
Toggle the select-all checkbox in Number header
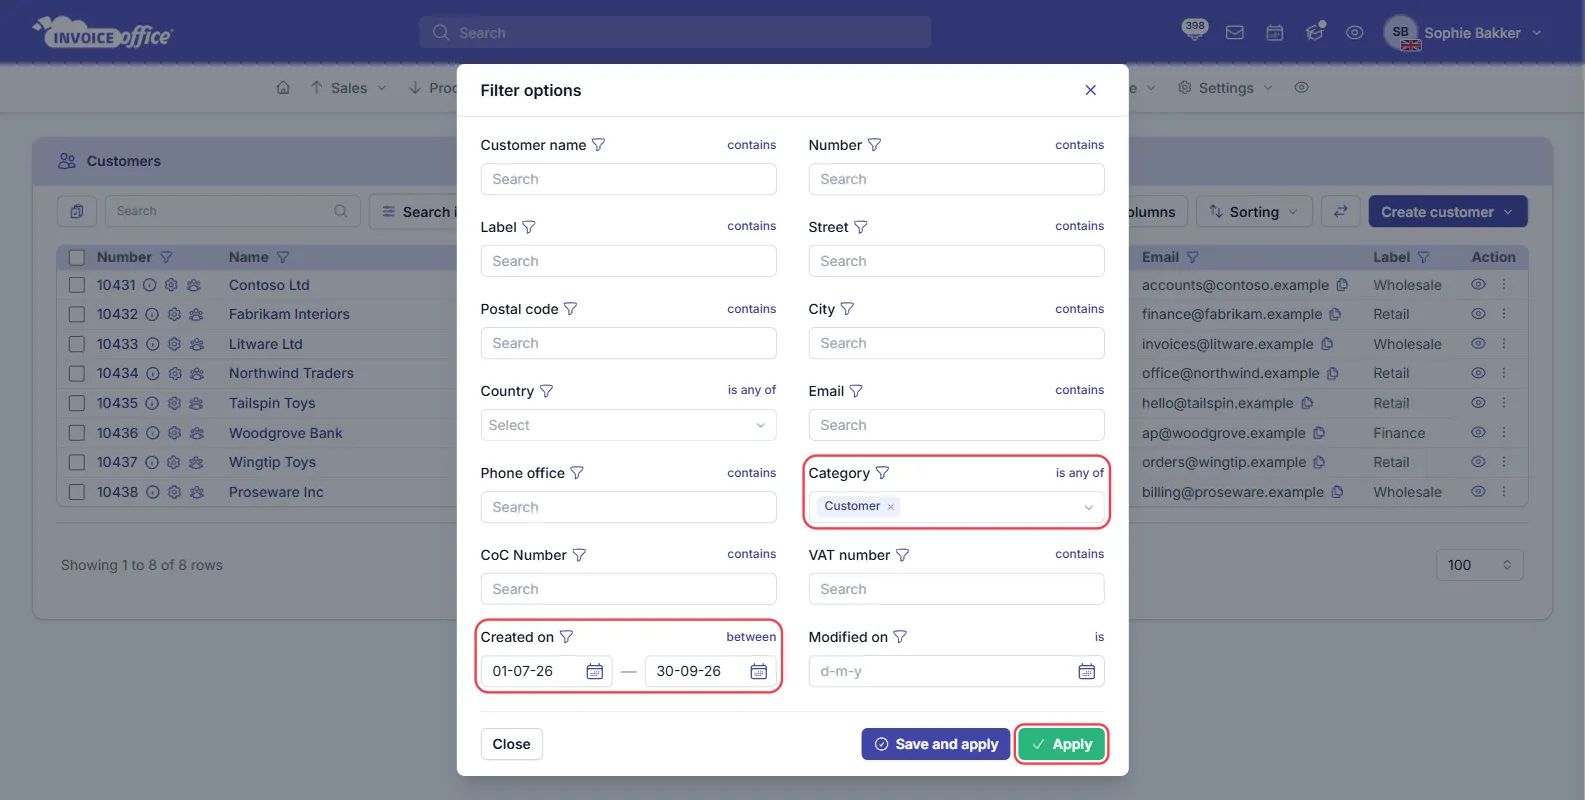76,257
